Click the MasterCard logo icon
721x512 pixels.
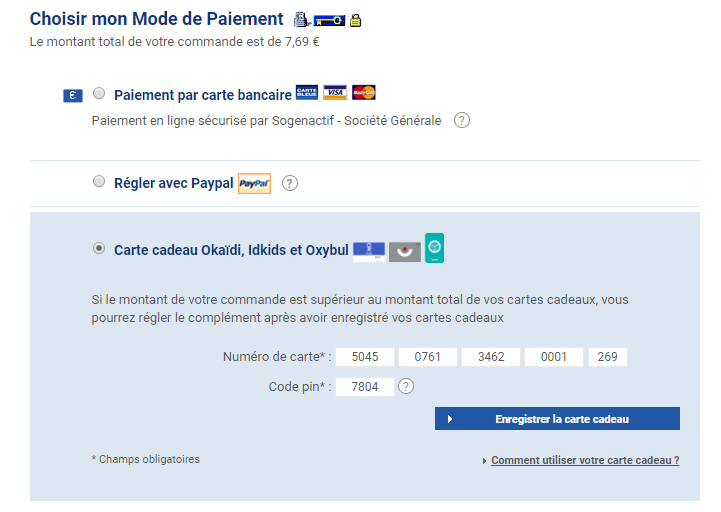(x=364, y=92)
